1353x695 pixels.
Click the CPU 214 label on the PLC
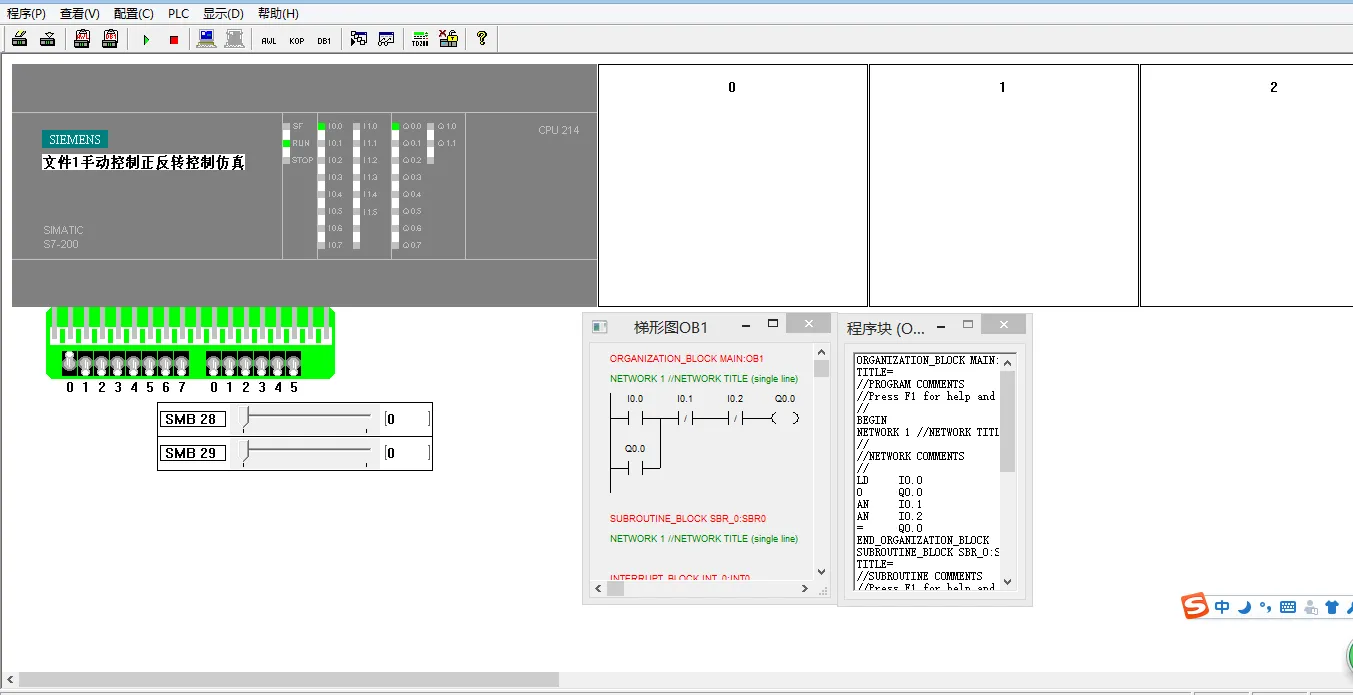(558, 130)
